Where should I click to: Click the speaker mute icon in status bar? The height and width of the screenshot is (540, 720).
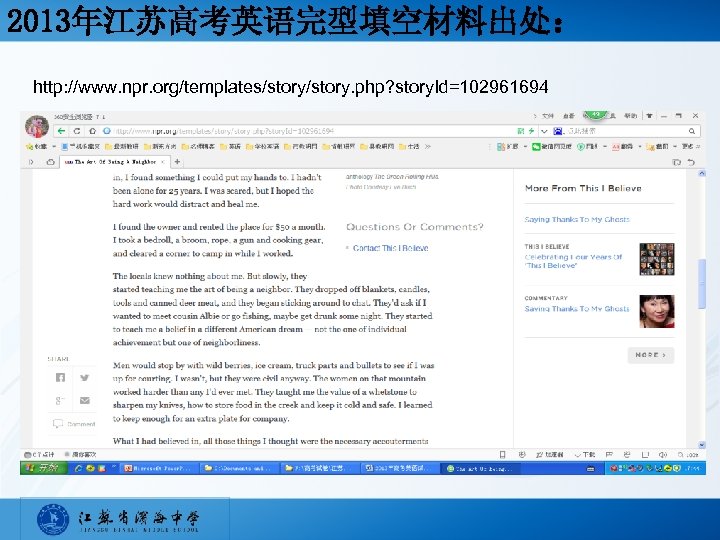(x=662, y=455)
